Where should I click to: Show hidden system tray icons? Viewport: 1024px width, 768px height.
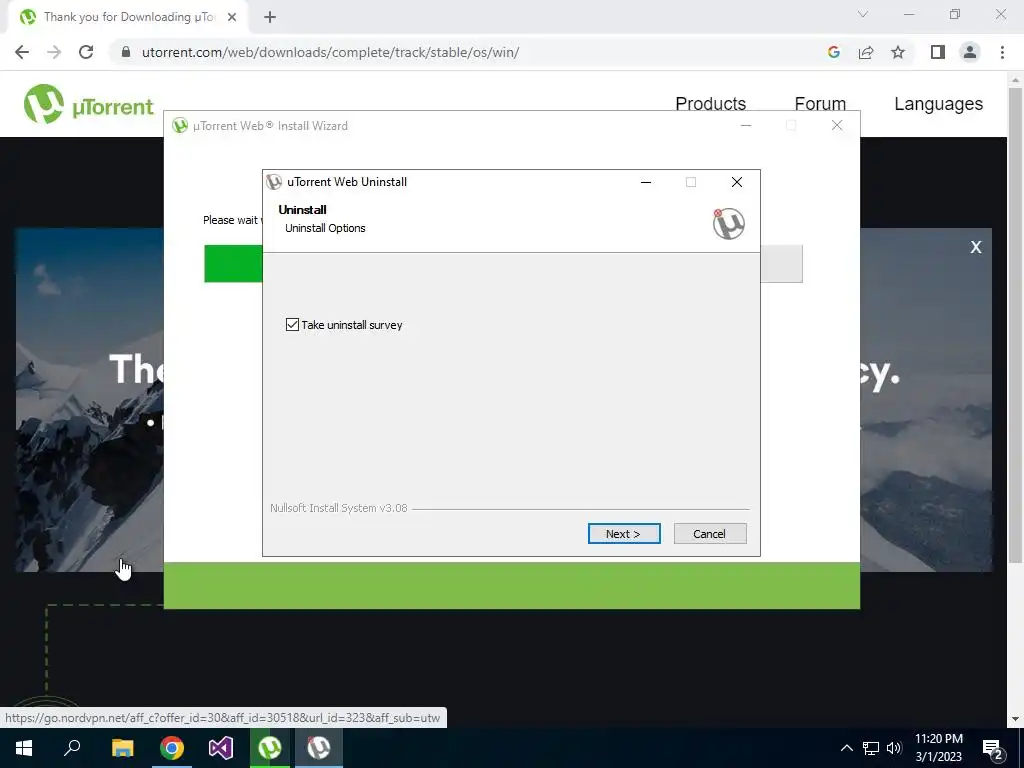click(846, 748)
